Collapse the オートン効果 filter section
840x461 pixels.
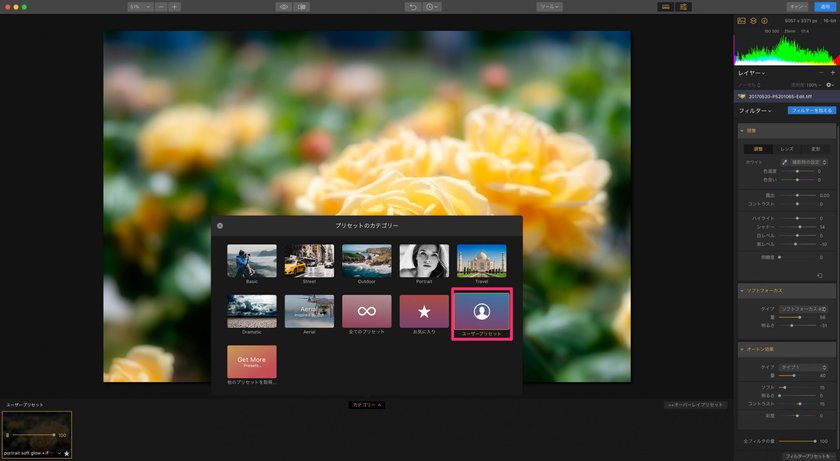[742, 350]
